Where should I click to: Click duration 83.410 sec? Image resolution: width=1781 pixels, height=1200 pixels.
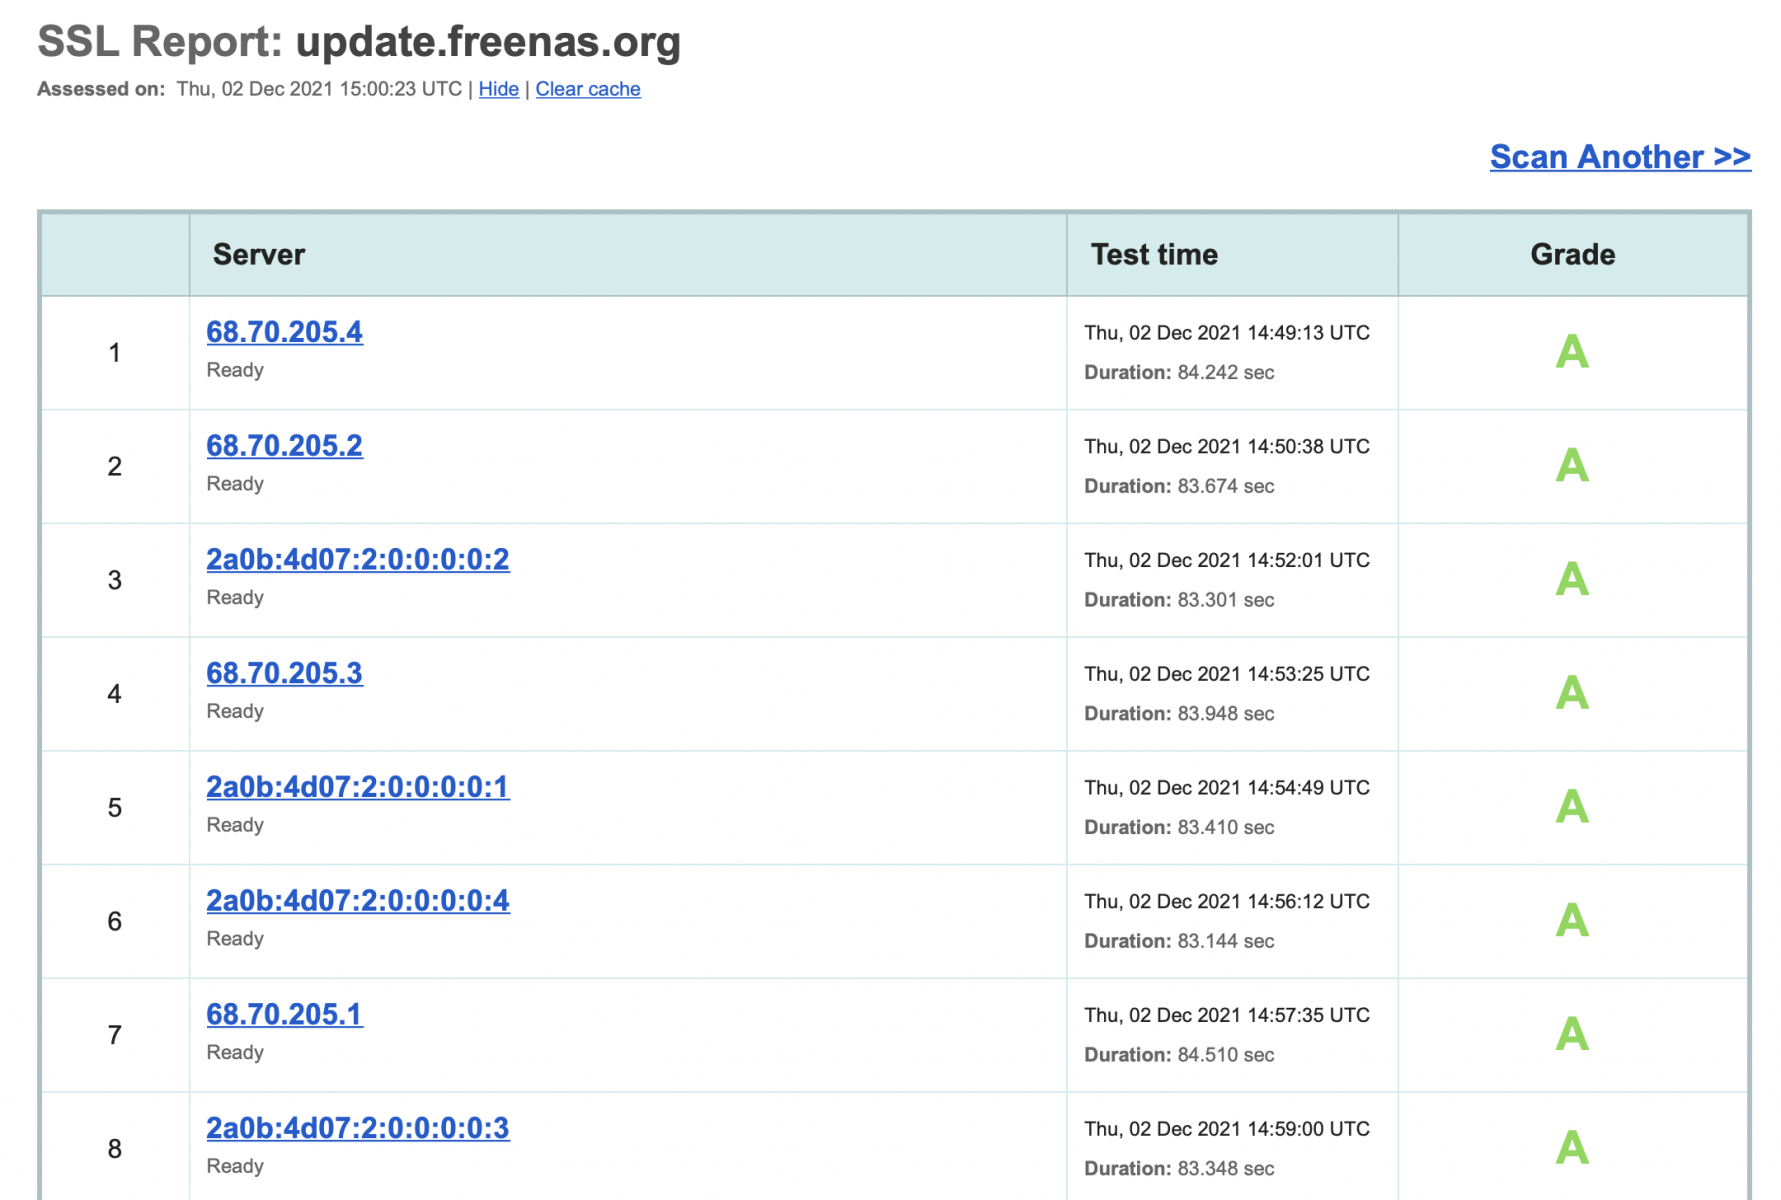point(1179,828)
